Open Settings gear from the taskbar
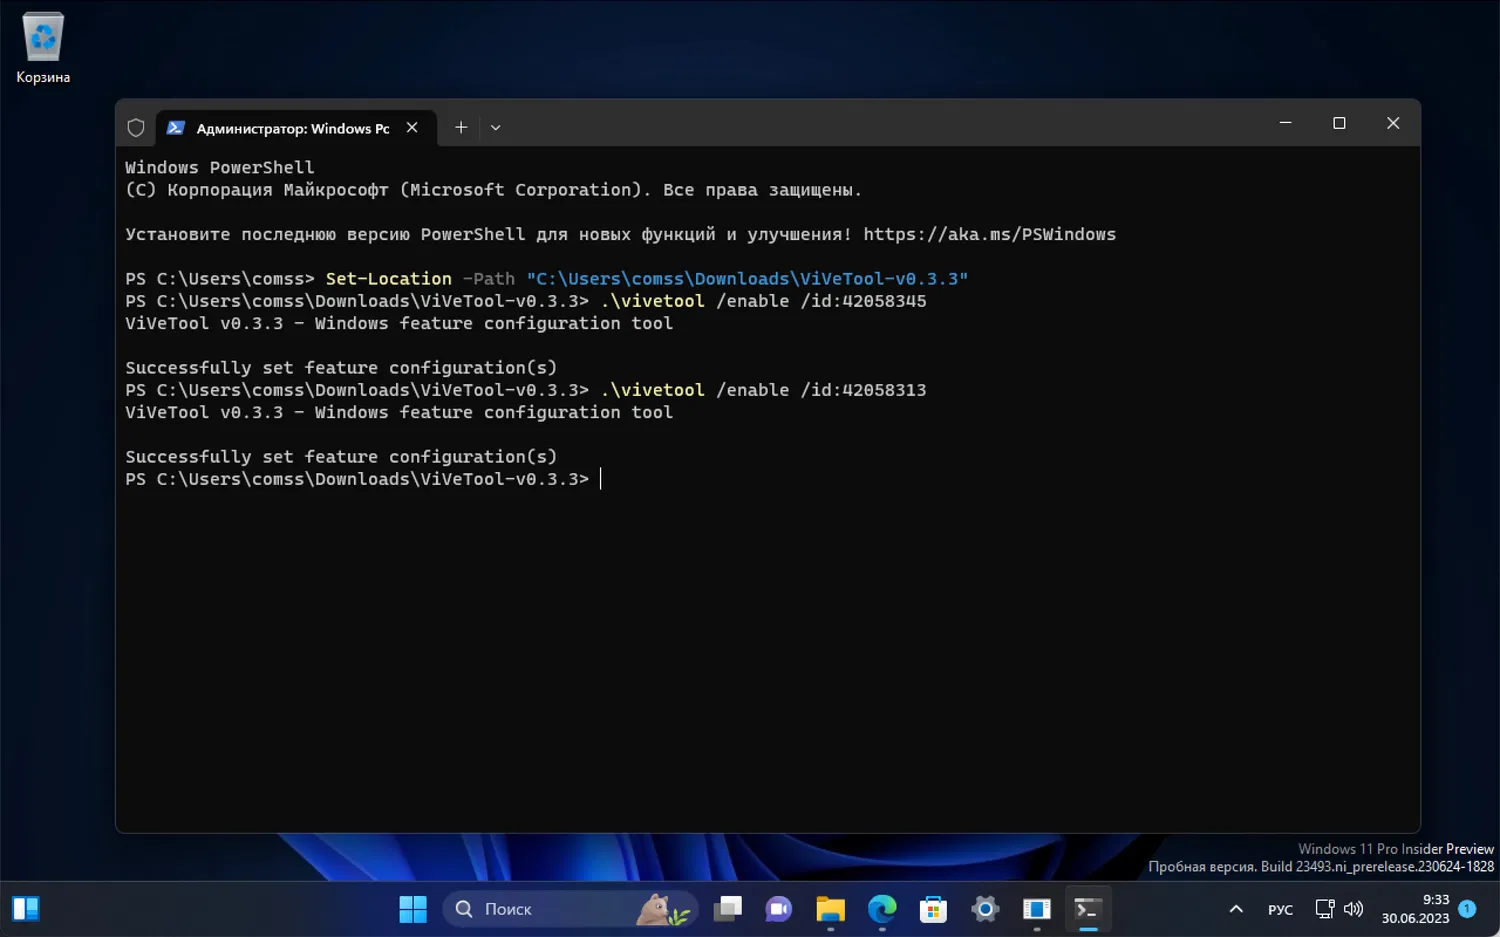Screen dimensions: 1500x937 point(985,909)
